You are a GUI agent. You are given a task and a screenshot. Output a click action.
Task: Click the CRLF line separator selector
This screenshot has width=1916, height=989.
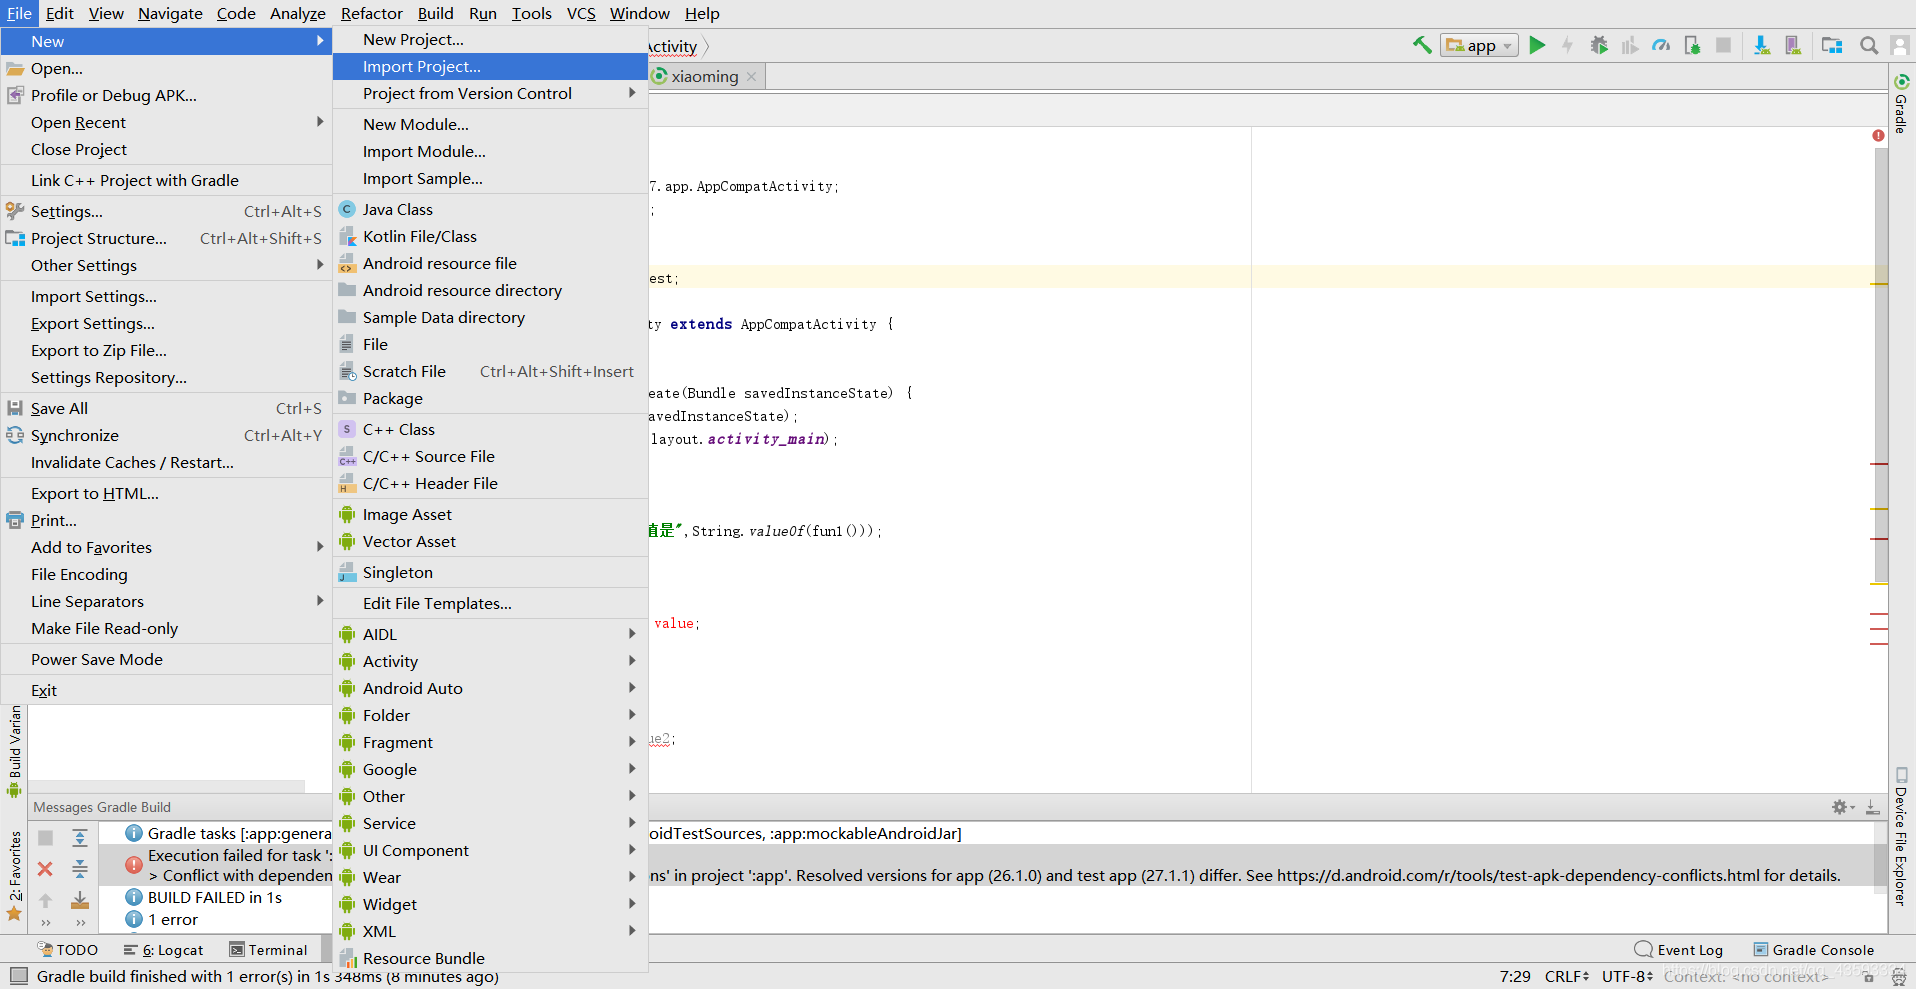(1567, 976)
